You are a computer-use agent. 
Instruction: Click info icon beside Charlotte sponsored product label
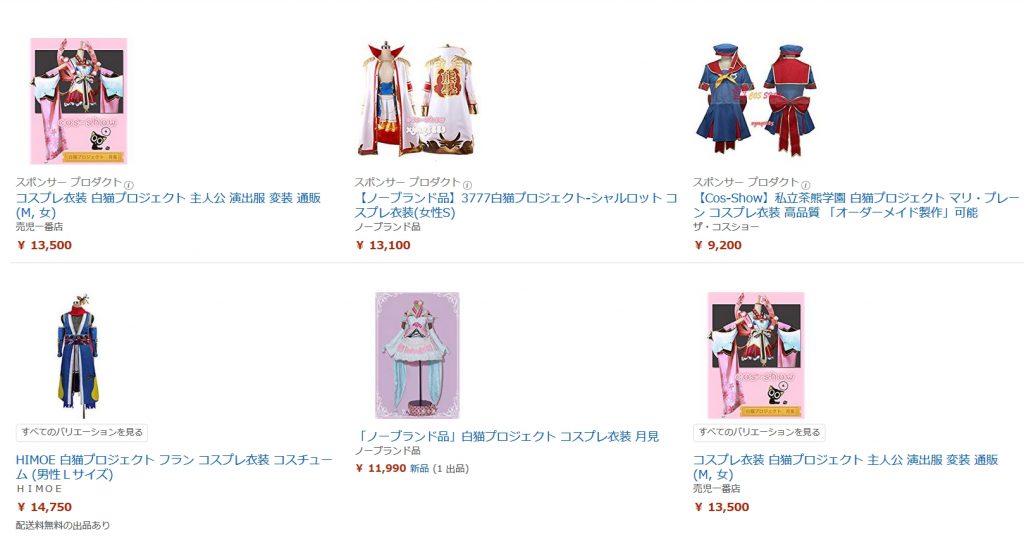[x=467, y=185]
